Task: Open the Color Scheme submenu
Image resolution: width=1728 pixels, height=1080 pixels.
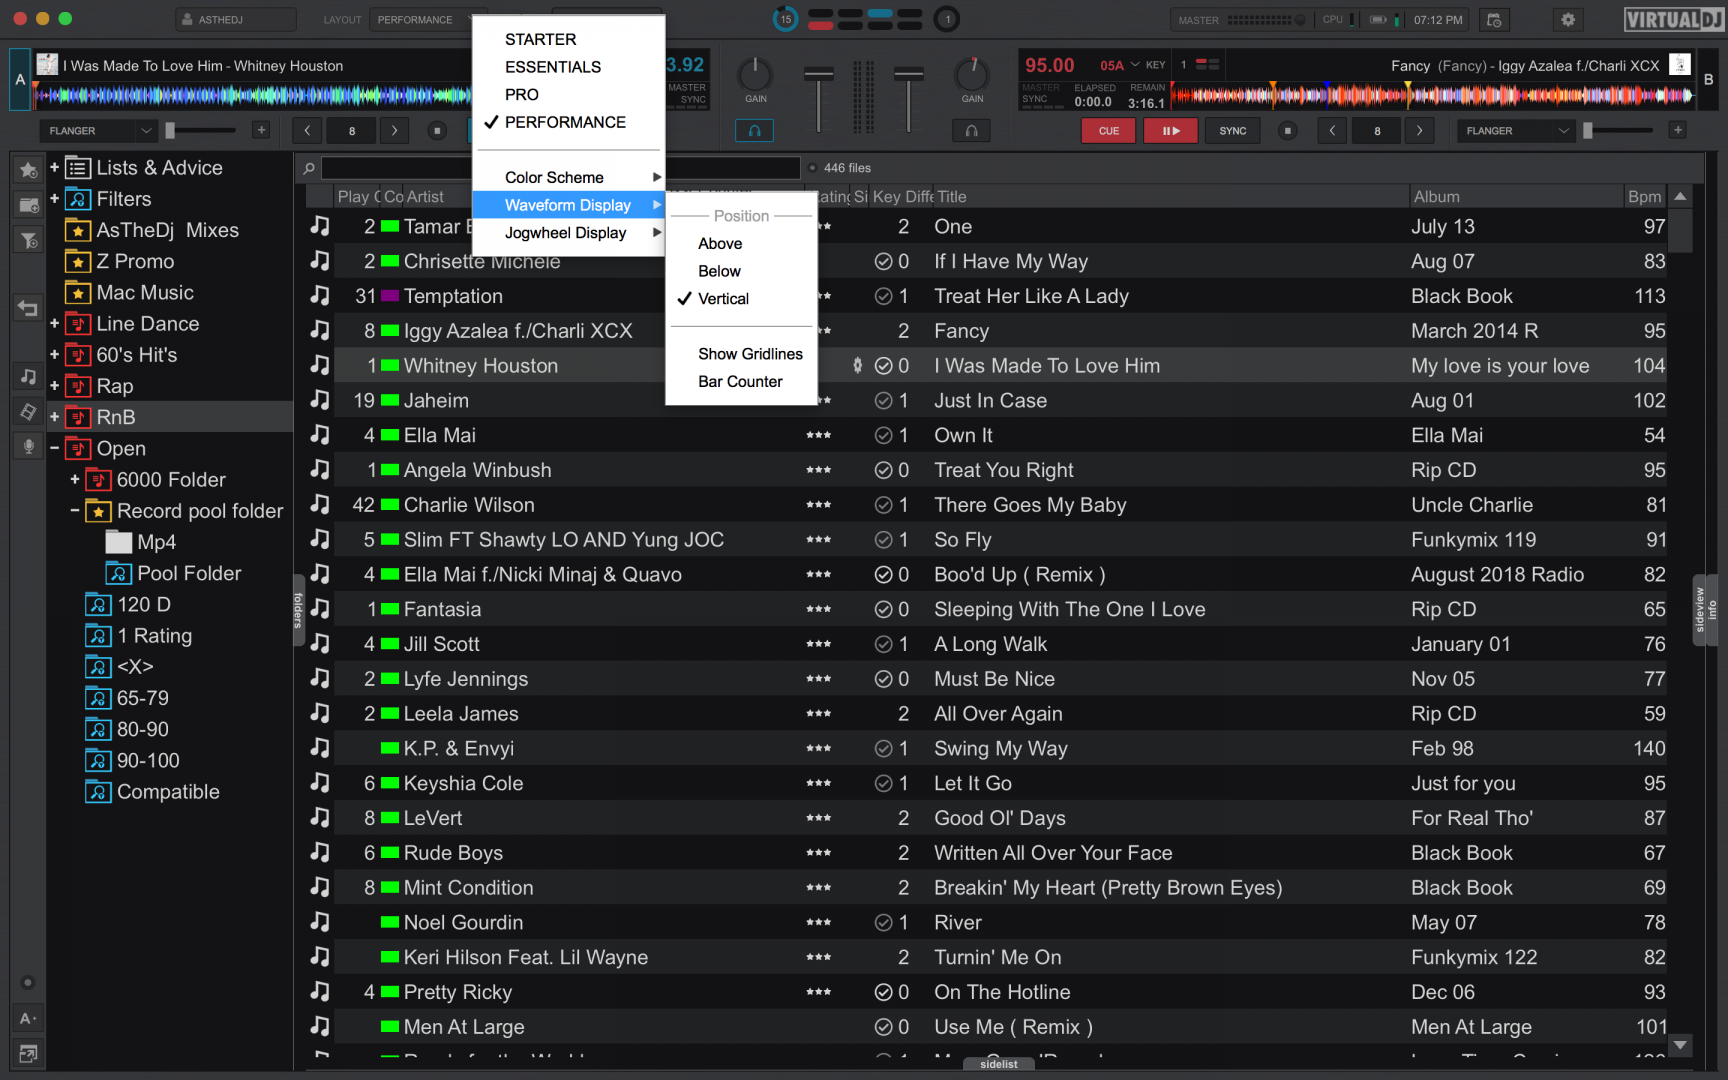Action: click(x=569, y=177)
